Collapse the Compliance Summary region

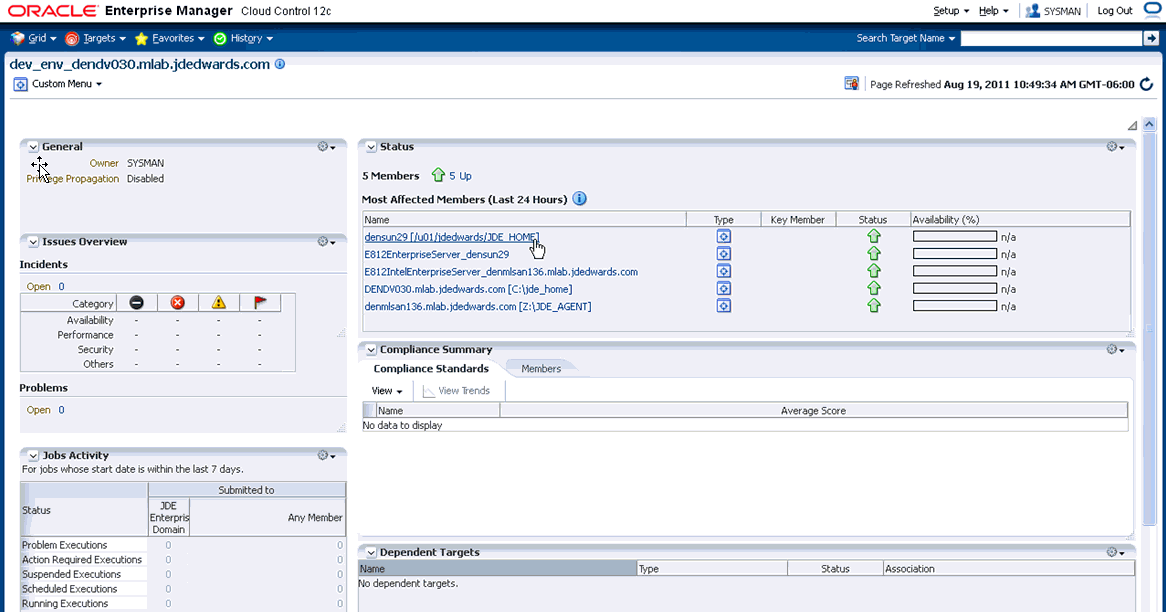pos(371,350)
